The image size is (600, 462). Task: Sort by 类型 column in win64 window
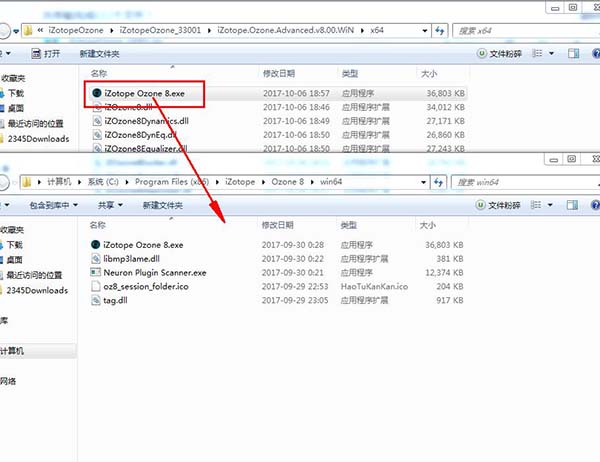pos(349,225)
